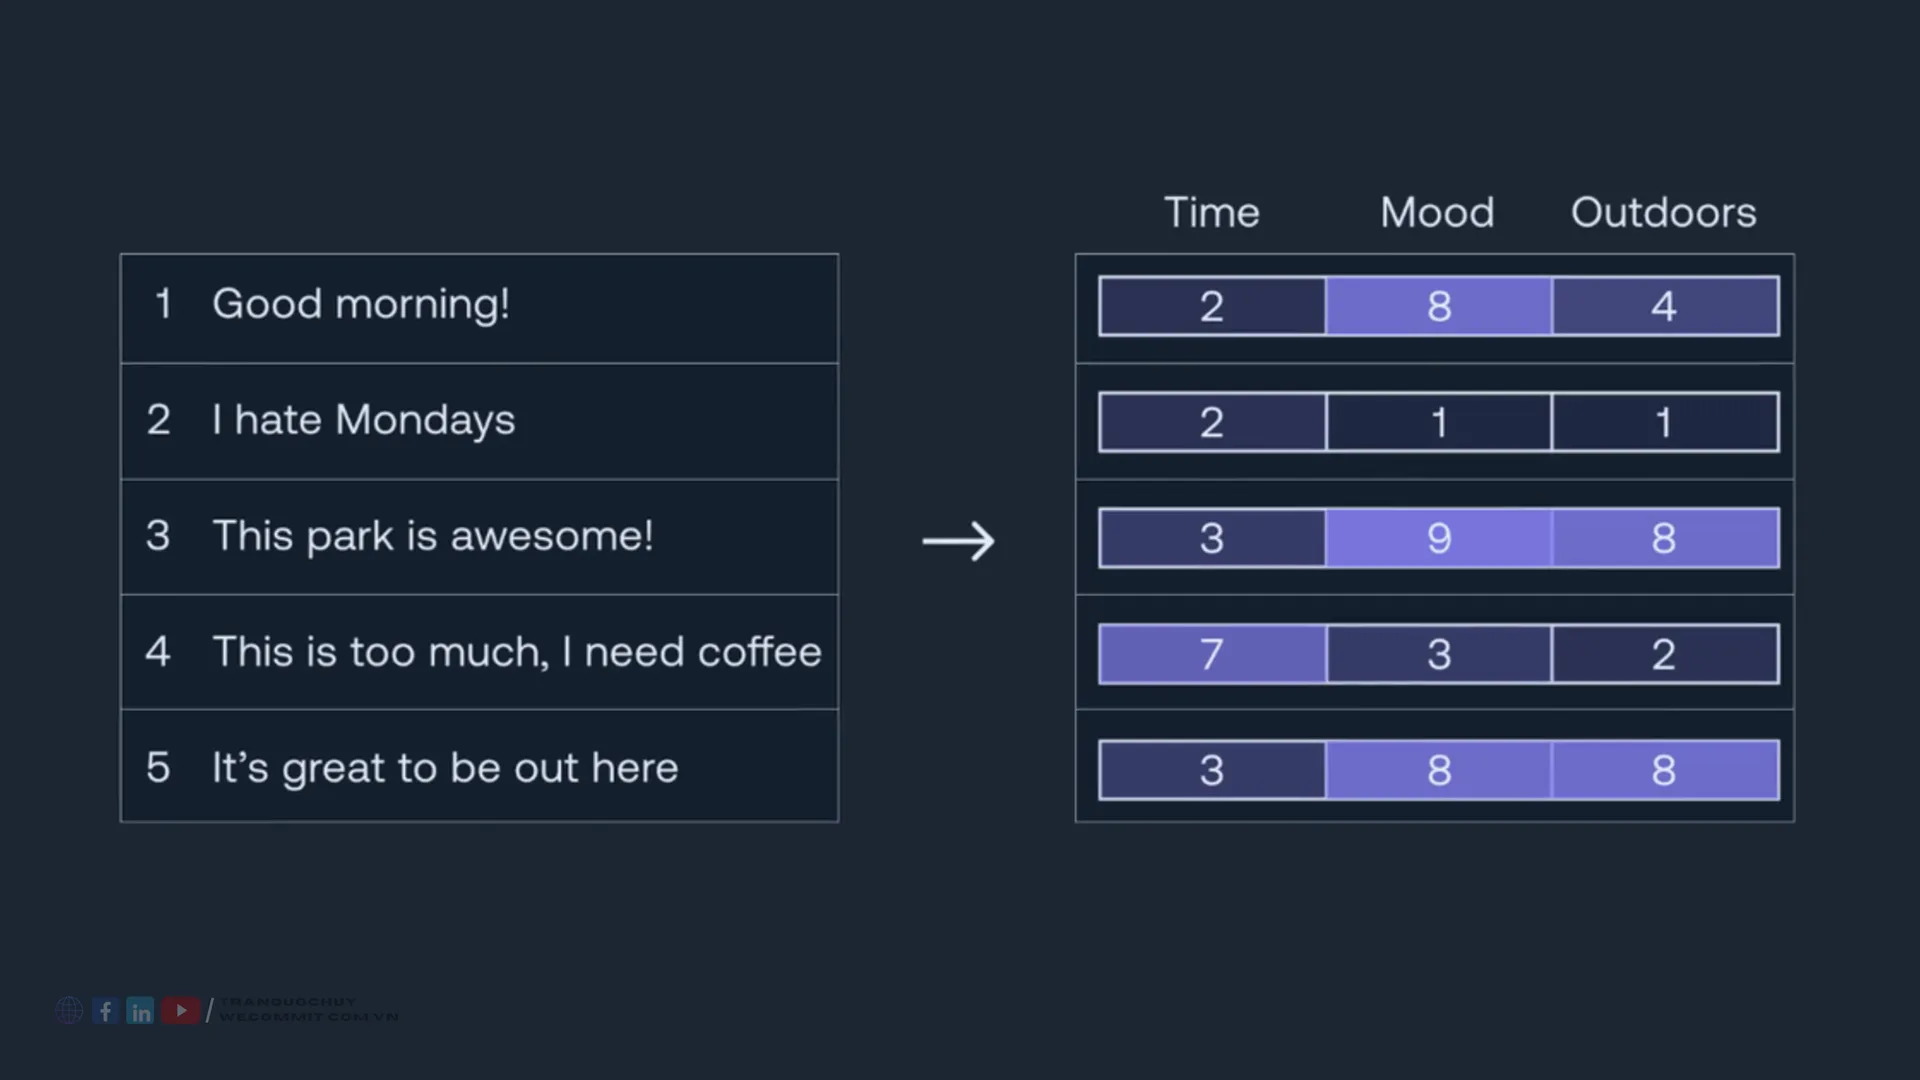
Task: Open the LinkedIn icon link
Action: [141, 1011]
